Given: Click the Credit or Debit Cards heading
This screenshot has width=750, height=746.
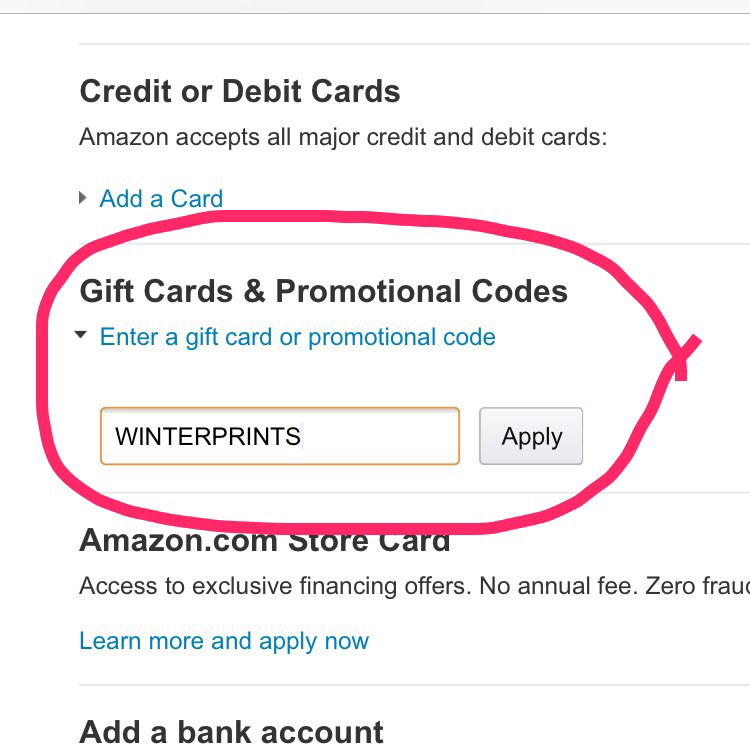Looking at the screenshot, I should point(240,92).
